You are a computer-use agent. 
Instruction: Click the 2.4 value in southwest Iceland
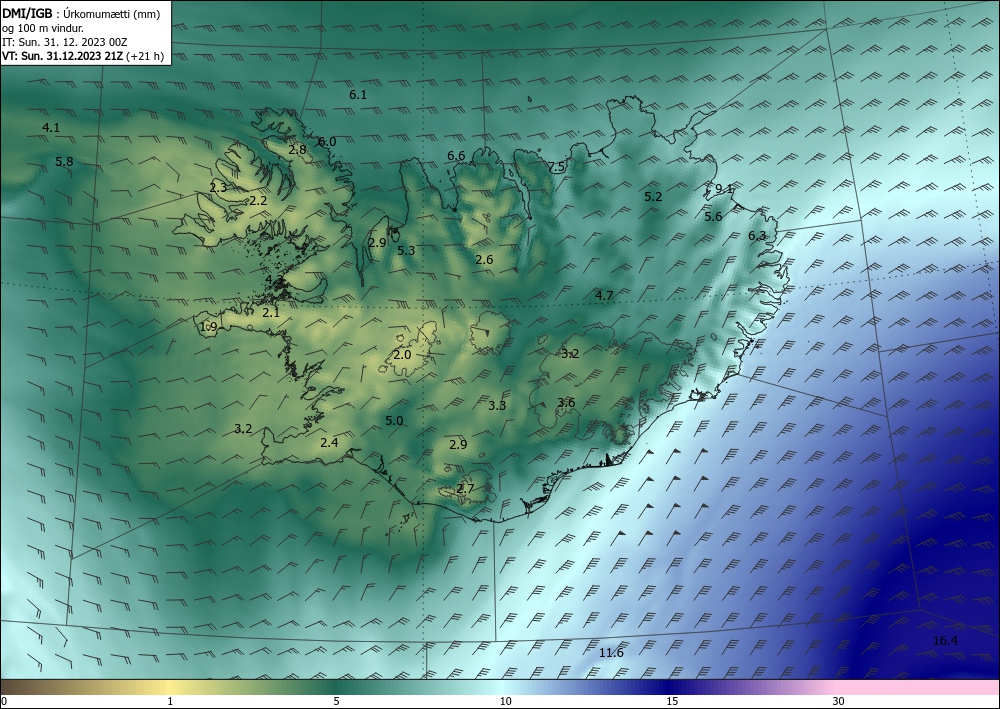tap(329, 443)
